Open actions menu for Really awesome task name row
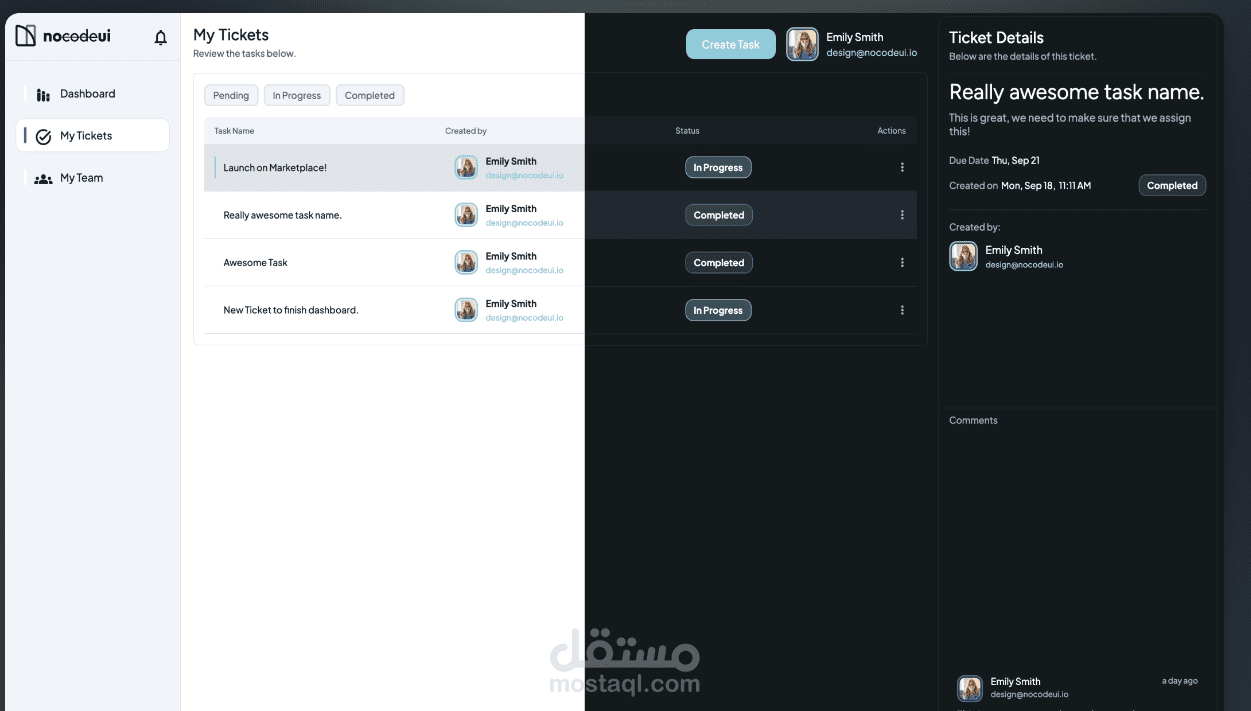This screenshot has width=1251, height=711. click(902, 215)
